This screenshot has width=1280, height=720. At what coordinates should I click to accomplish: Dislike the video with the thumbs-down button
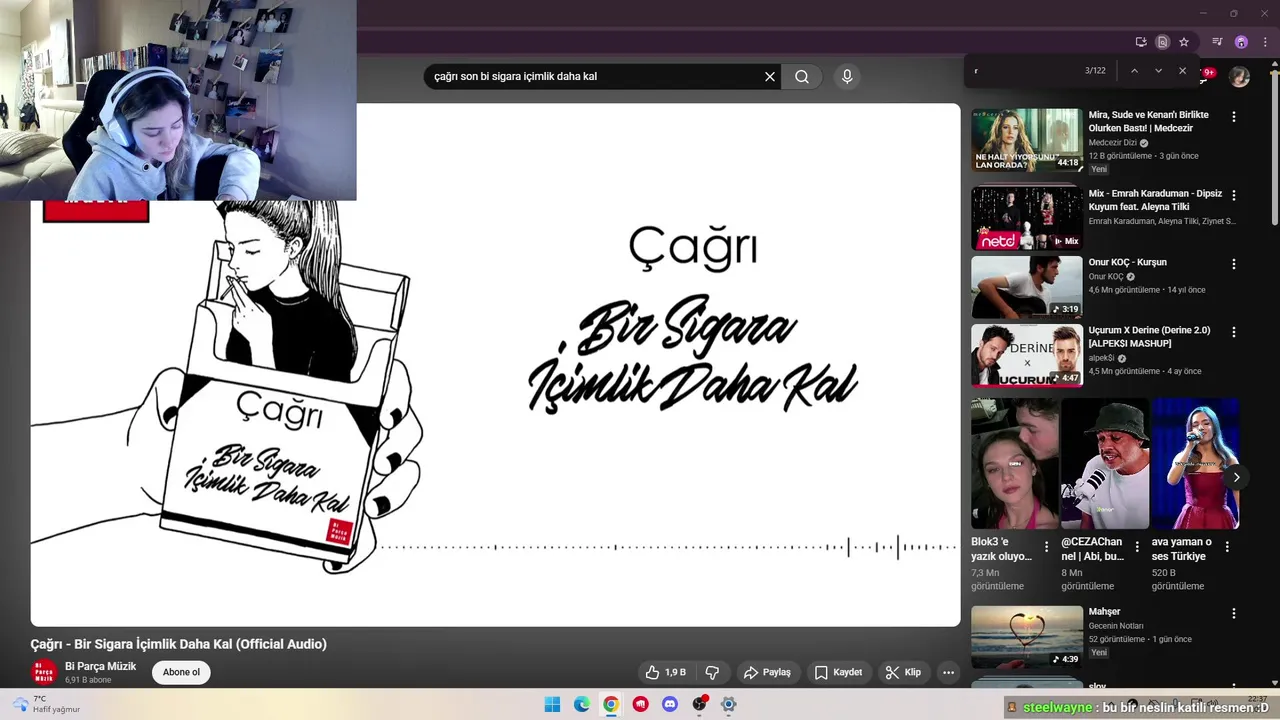[713, 672]
